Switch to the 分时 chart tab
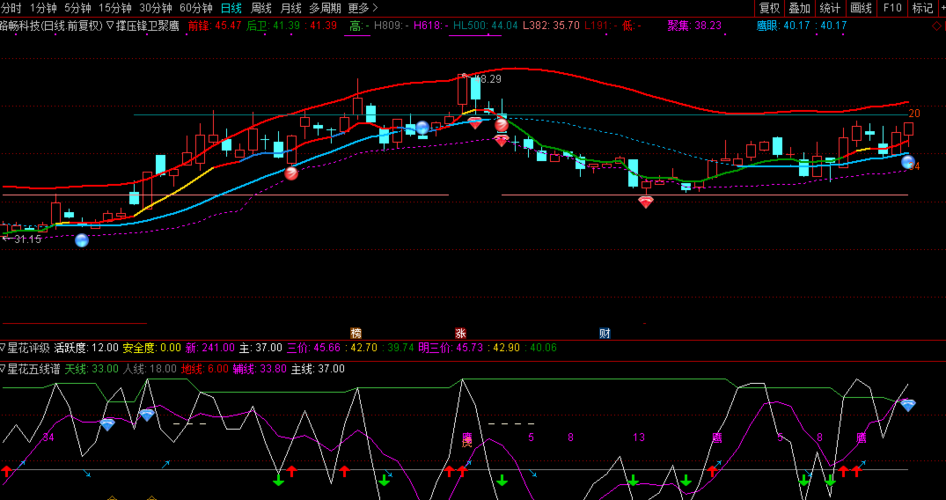946x500 pixels. 11,8
